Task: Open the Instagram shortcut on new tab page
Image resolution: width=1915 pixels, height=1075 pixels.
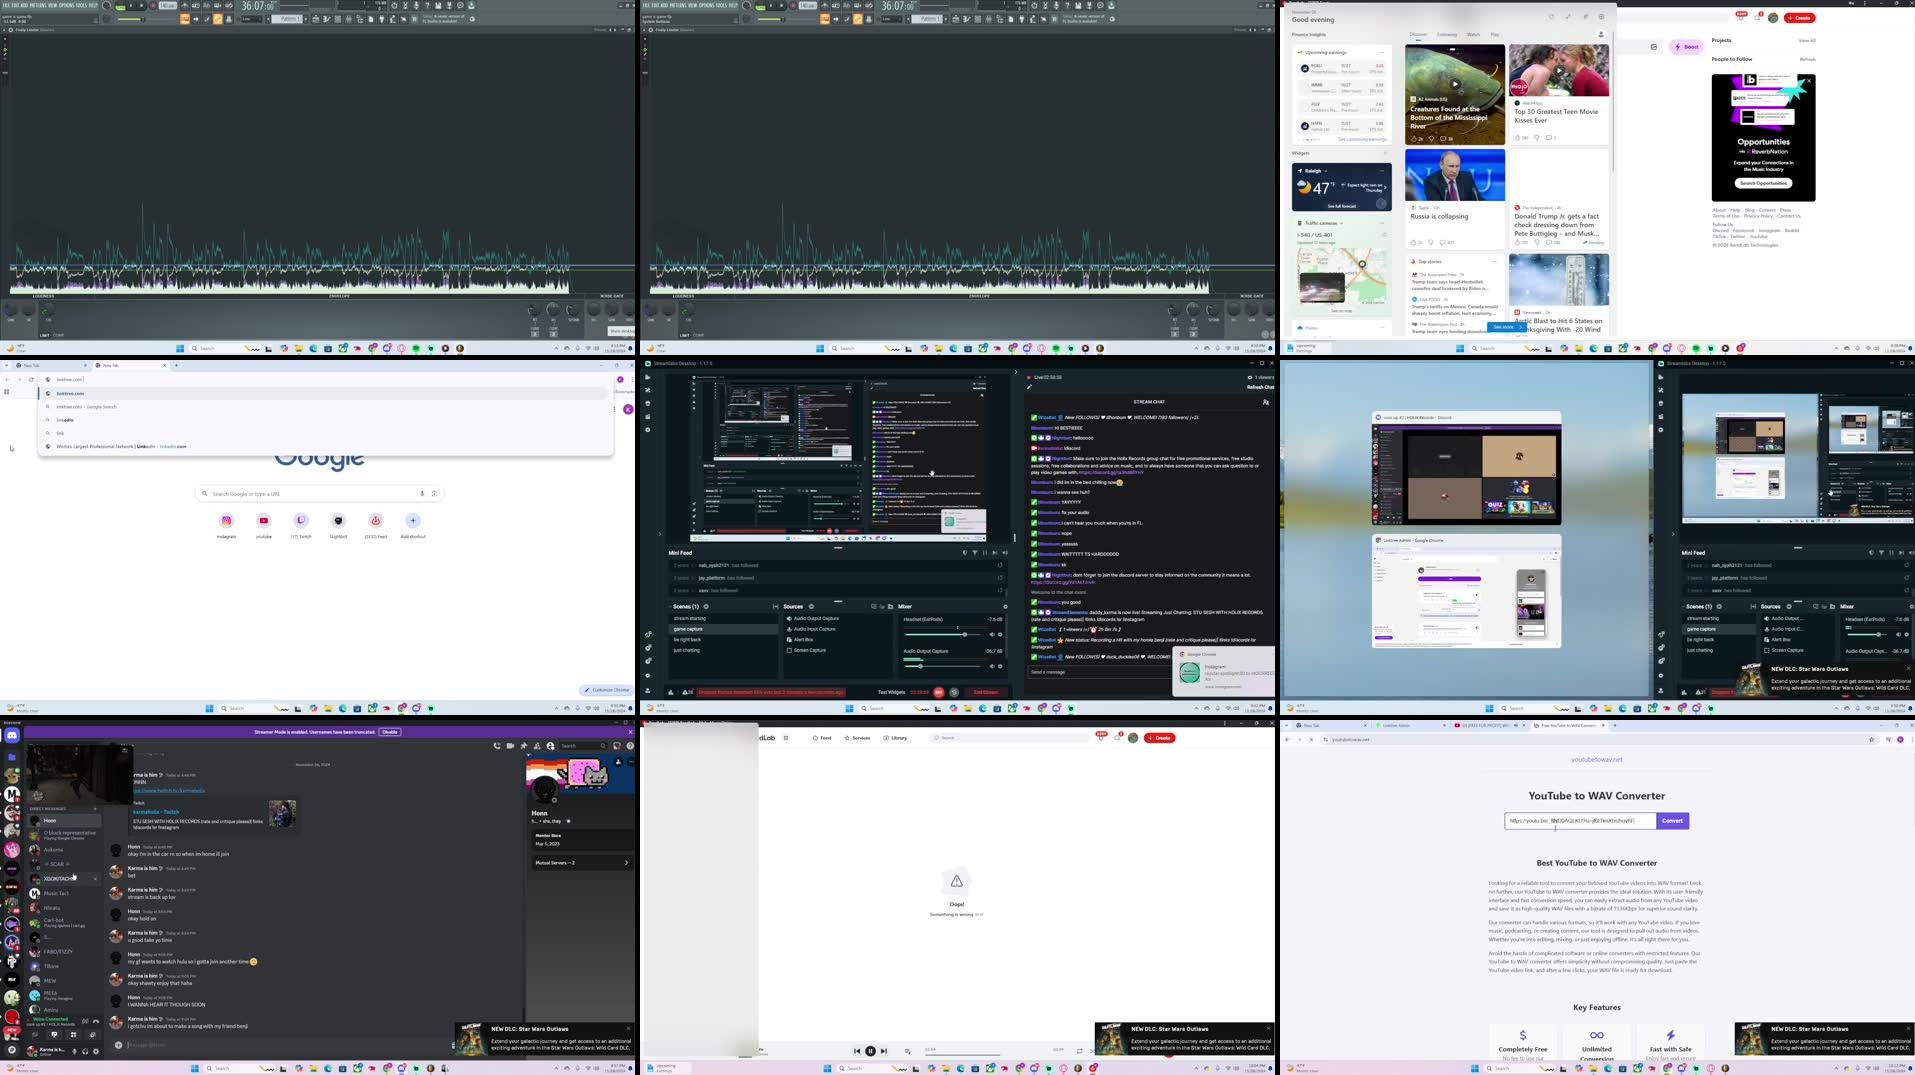Action: 227,524
